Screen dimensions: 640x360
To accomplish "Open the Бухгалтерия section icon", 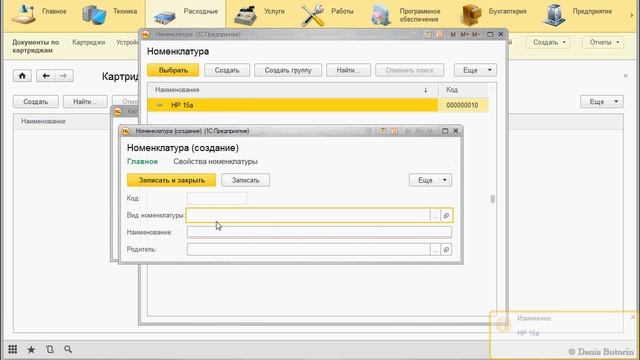I will (471, 15).
